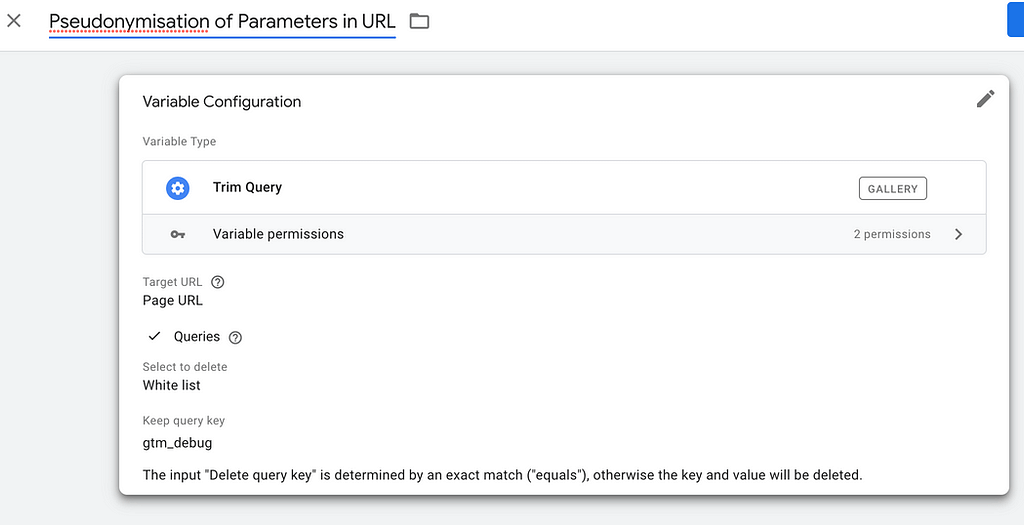Select the Trim Query variable type
Image resolution: width=1024 pixels, height=525 pixels.
point(564,188)
